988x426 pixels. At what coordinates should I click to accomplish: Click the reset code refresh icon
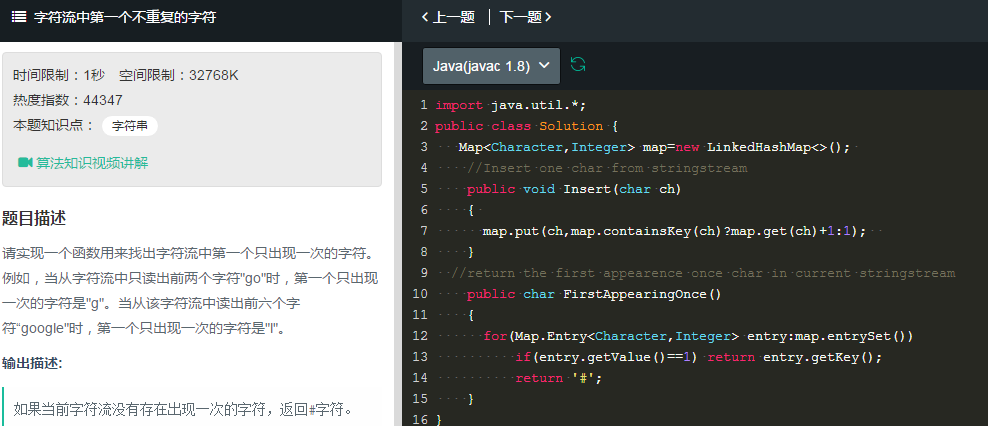click(578, 64)
